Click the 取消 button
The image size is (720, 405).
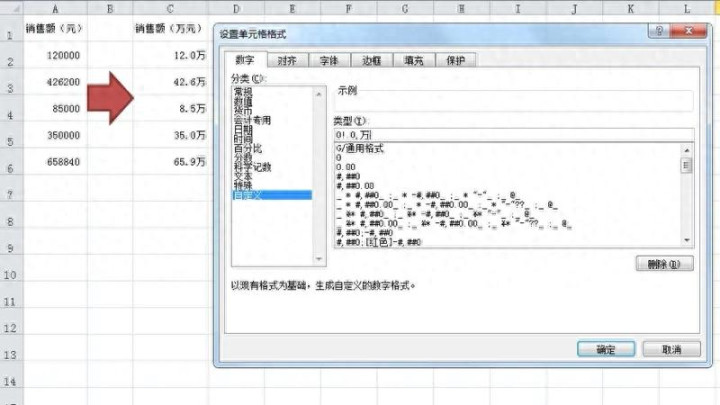[x=671, y=349]
